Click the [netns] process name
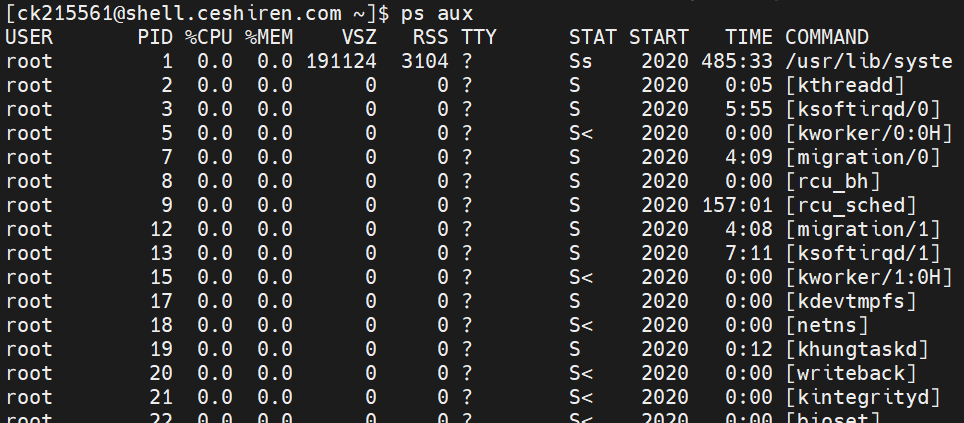This screenshot has height=423, width=964. 826,325
